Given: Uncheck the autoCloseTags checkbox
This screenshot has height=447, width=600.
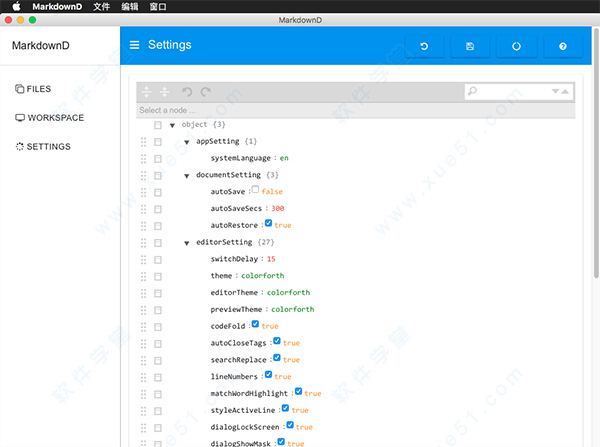Looking at the screenshot, I should point(277,341).
